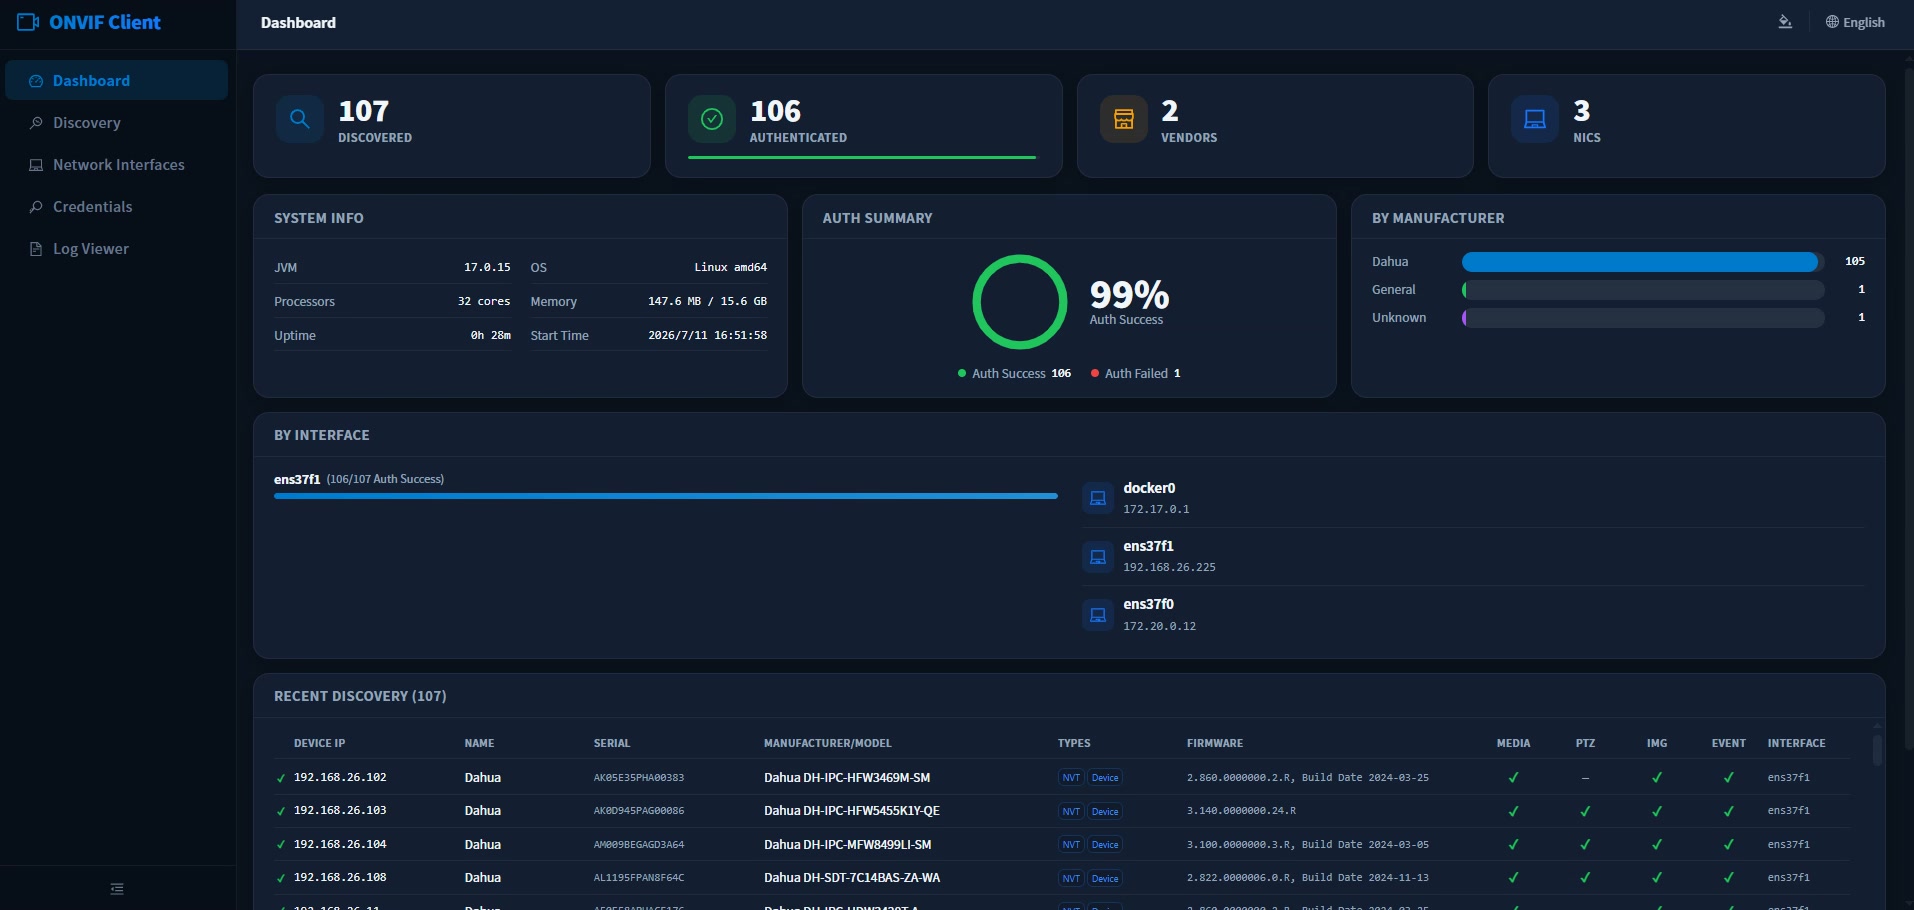Open Network Interfaces in the sidebar
This screenshot has height=910, width=1914.
pos(117,164)
